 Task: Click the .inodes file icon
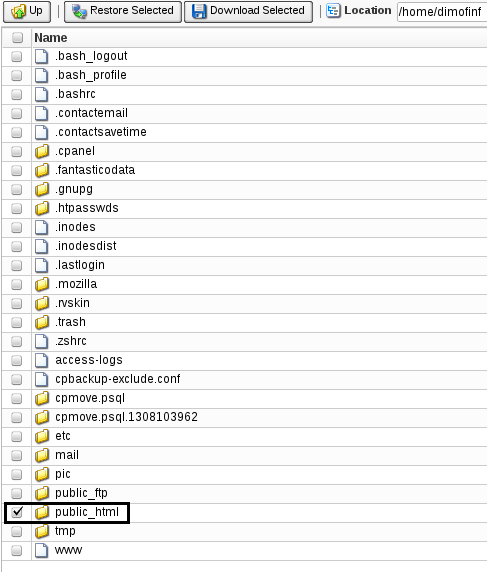[41, 227]
